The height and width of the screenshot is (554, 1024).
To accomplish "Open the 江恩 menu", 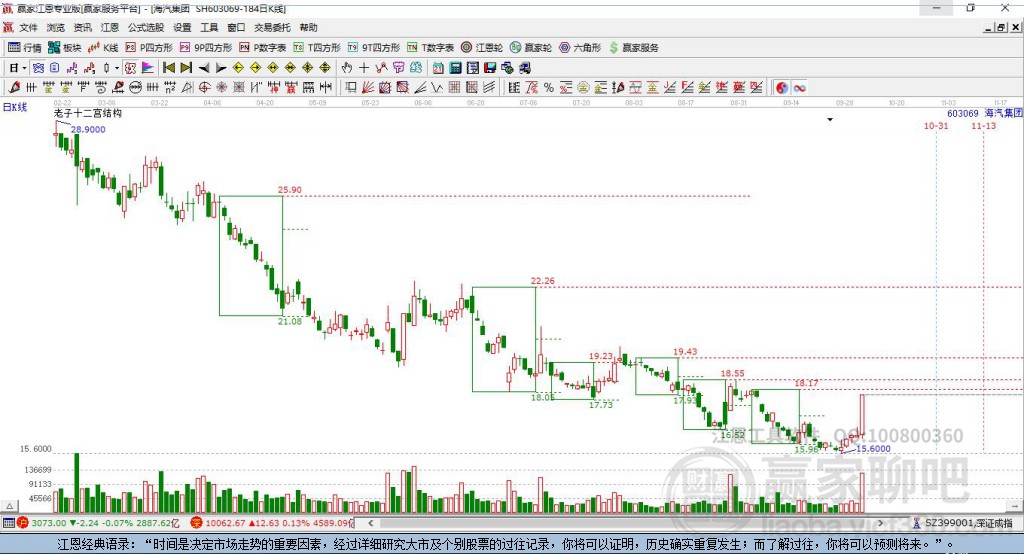I will coord(110,27).
